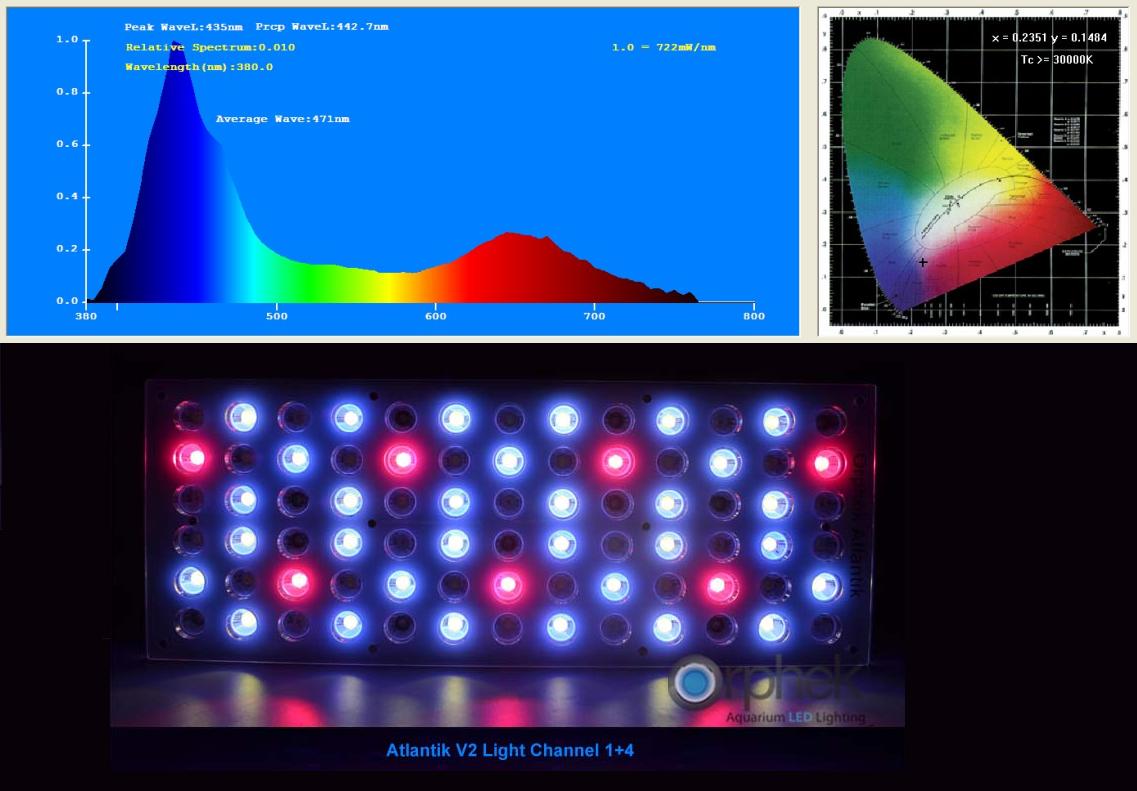Click the '500' wavelength axis label
The image size is (1137, 791).
click(x=276, y=316)
